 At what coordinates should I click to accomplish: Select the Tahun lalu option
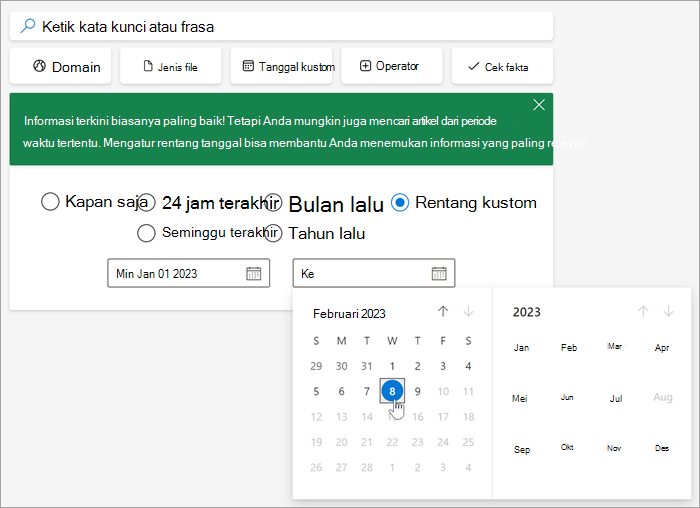pos(273,233)
